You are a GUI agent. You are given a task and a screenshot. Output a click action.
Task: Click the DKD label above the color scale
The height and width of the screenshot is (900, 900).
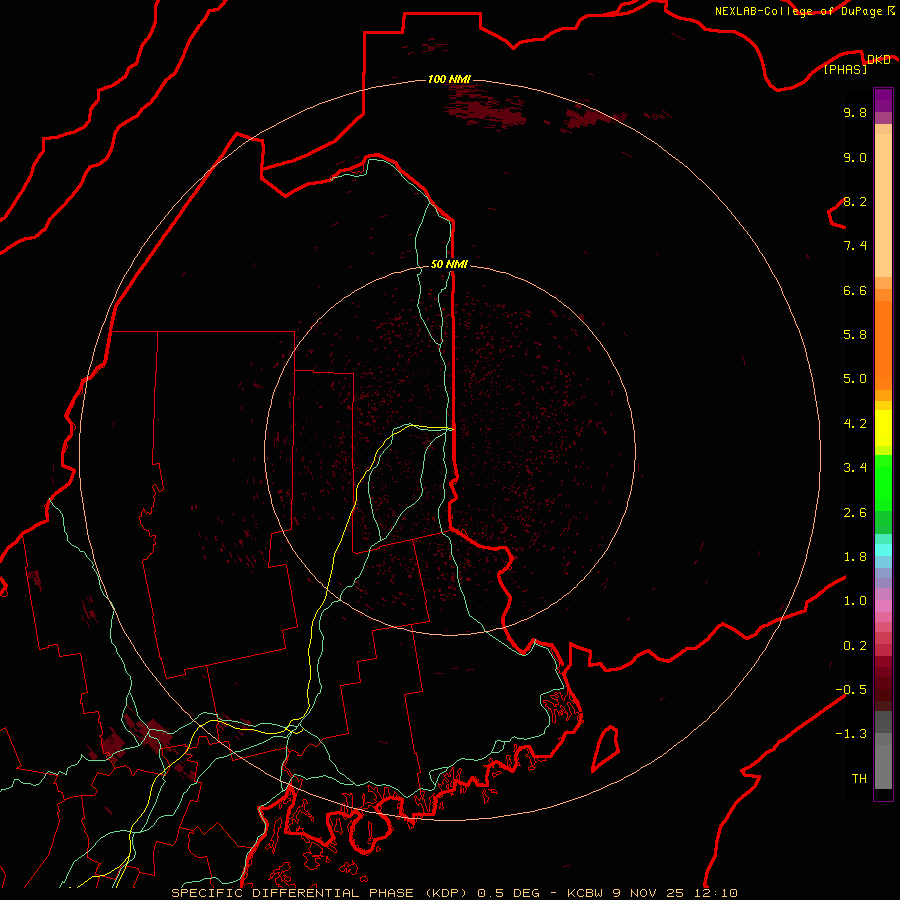tap(878, 59)
